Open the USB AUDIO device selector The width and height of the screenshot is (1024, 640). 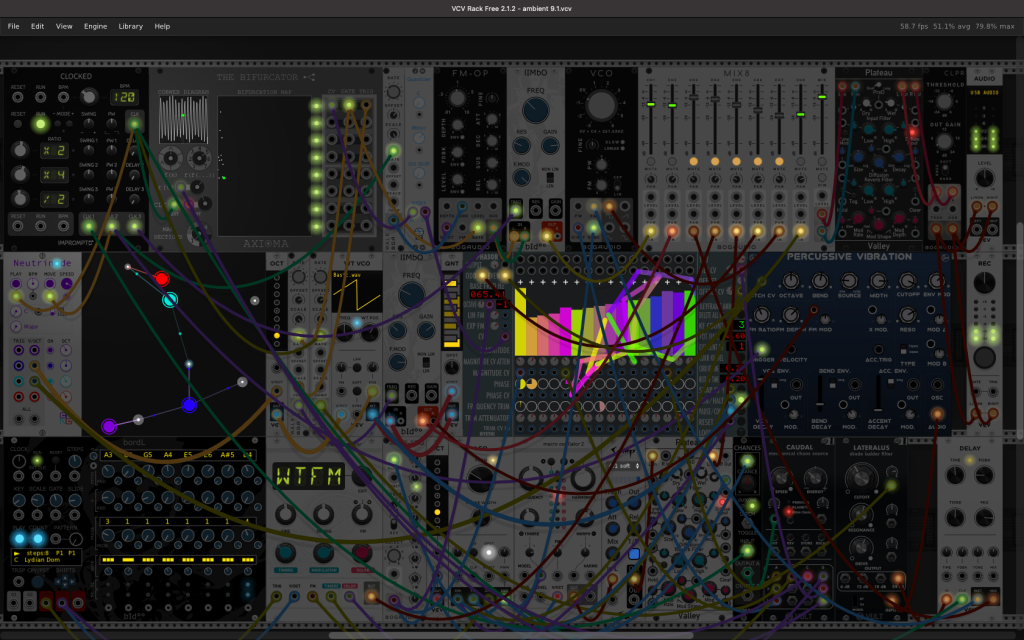tap(984, 92)
